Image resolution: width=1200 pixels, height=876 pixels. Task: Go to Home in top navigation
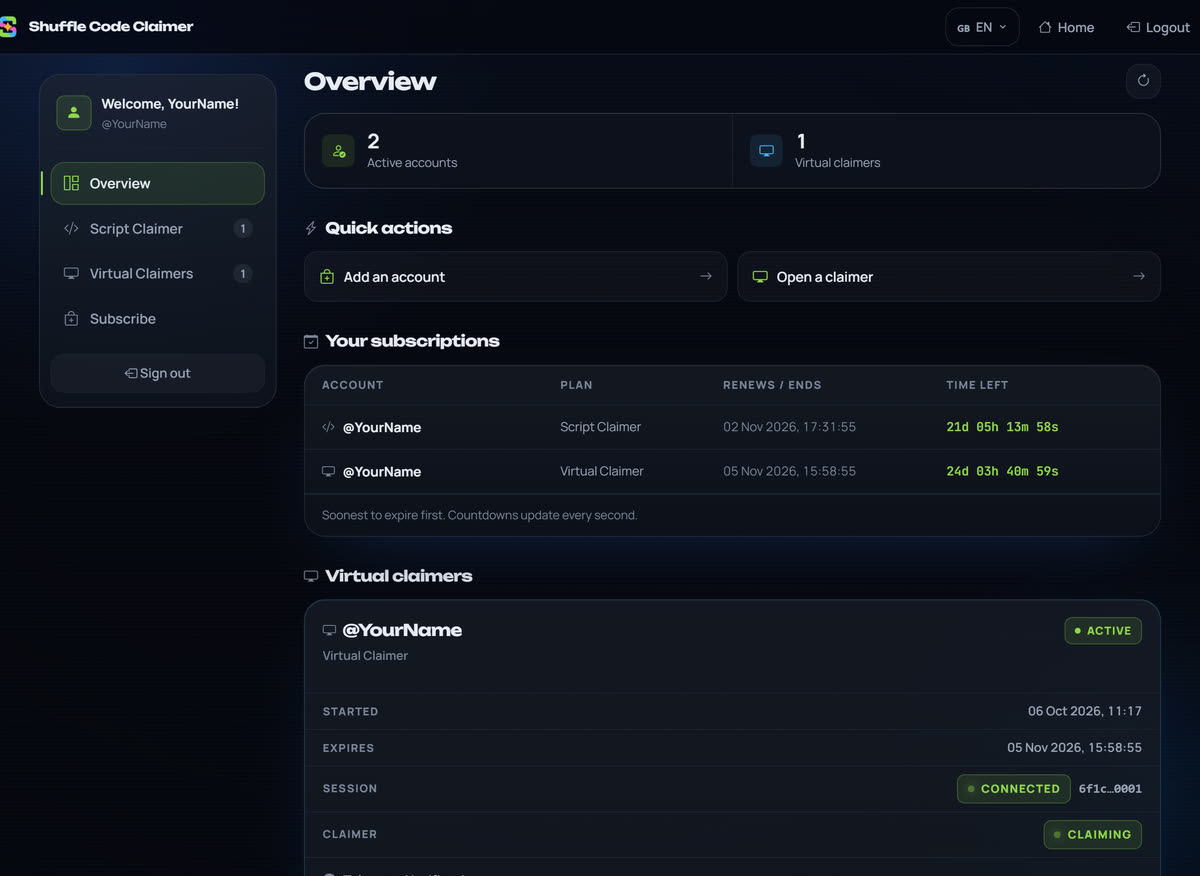pyautogui.click(x=1066, y=27)
